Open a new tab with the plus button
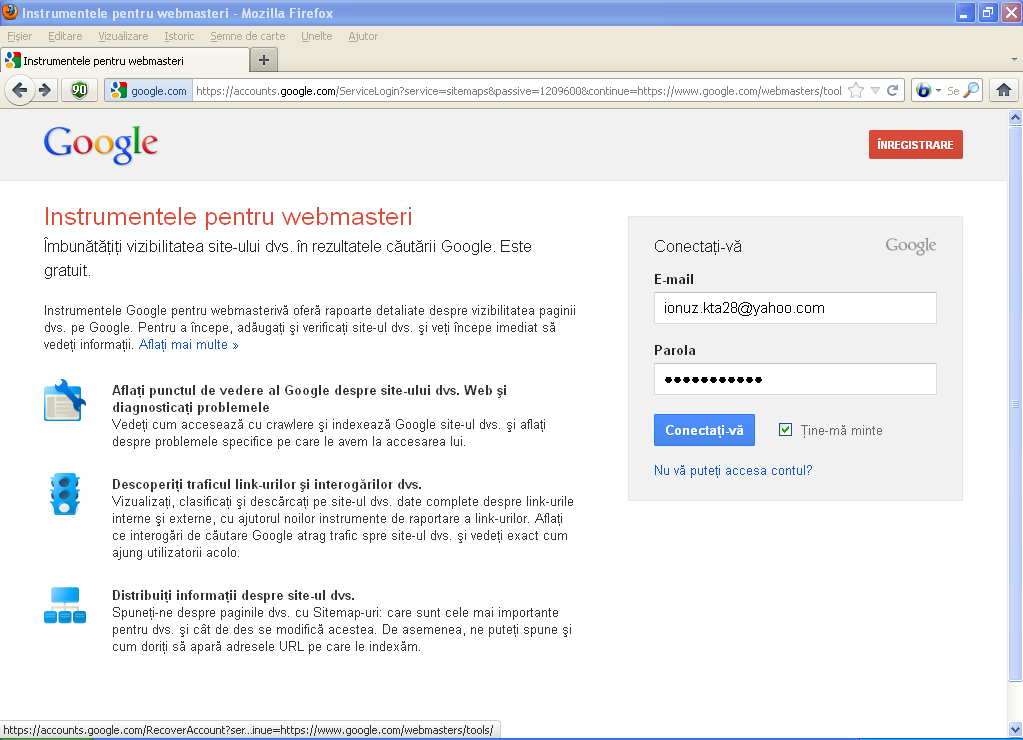Viewport: 1023px width, 740px height. 264,61
